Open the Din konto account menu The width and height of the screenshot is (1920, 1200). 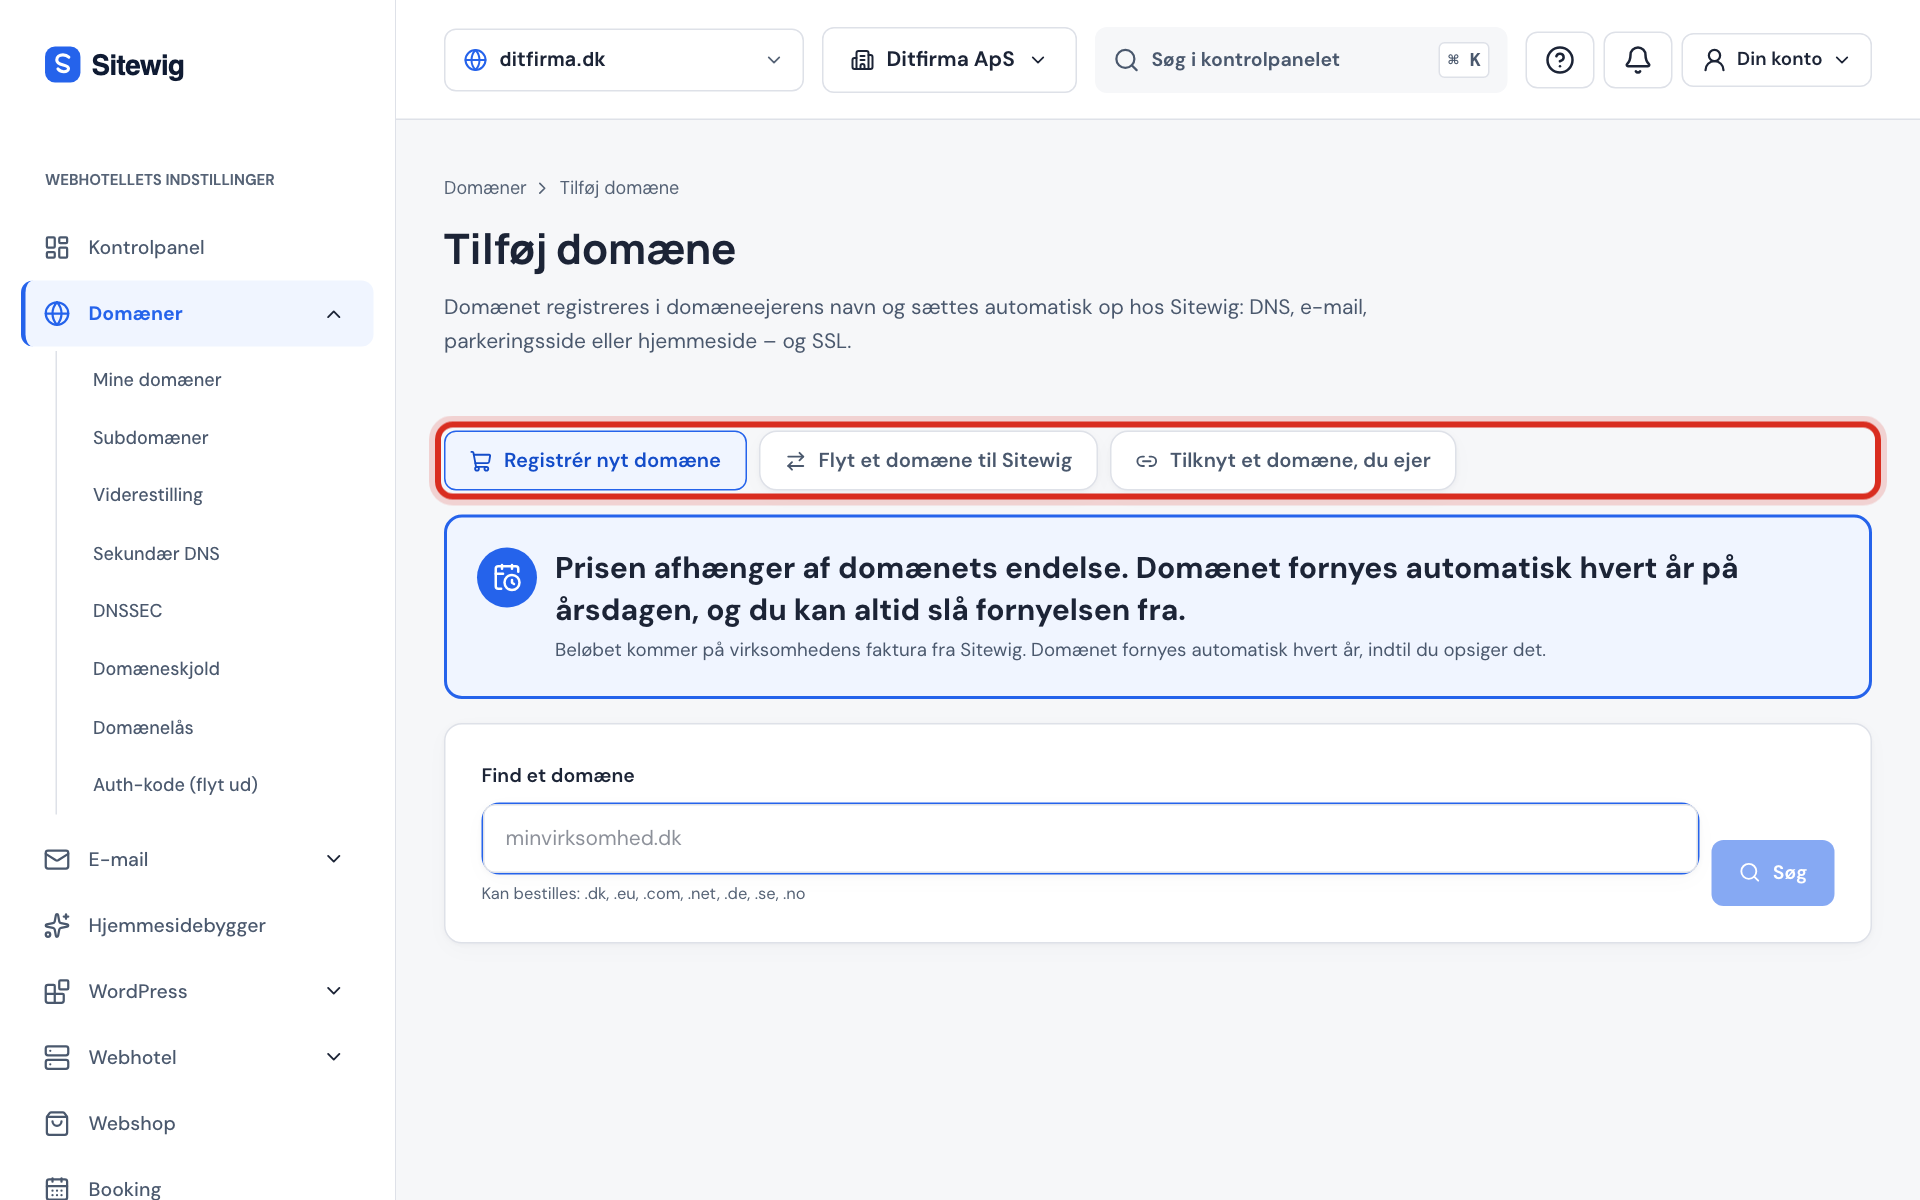1776,60
